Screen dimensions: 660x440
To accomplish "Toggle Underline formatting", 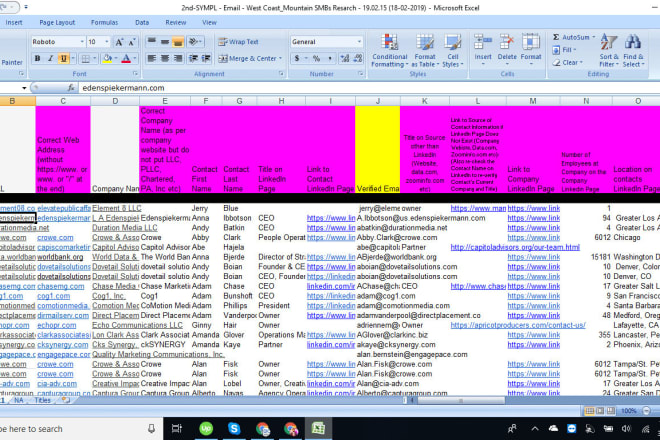I will pos(64,59).
